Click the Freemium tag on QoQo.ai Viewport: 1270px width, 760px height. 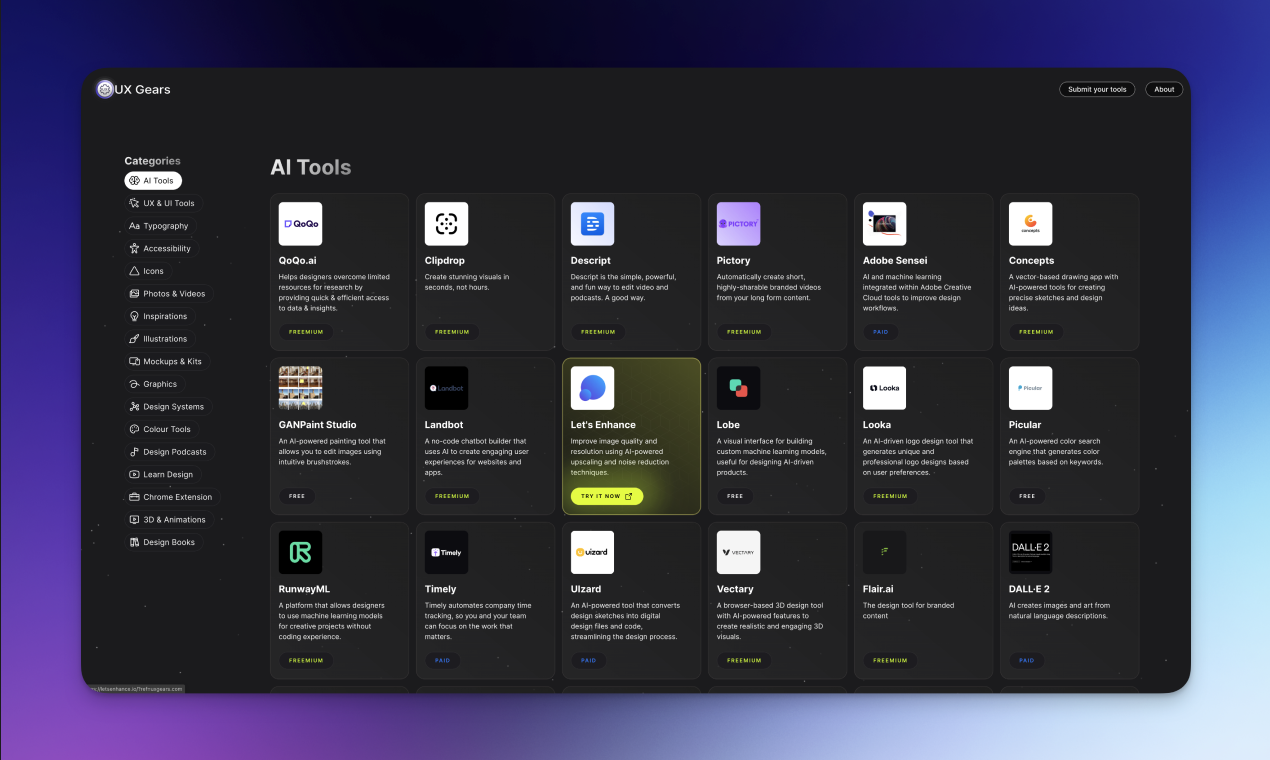[306, 332]
